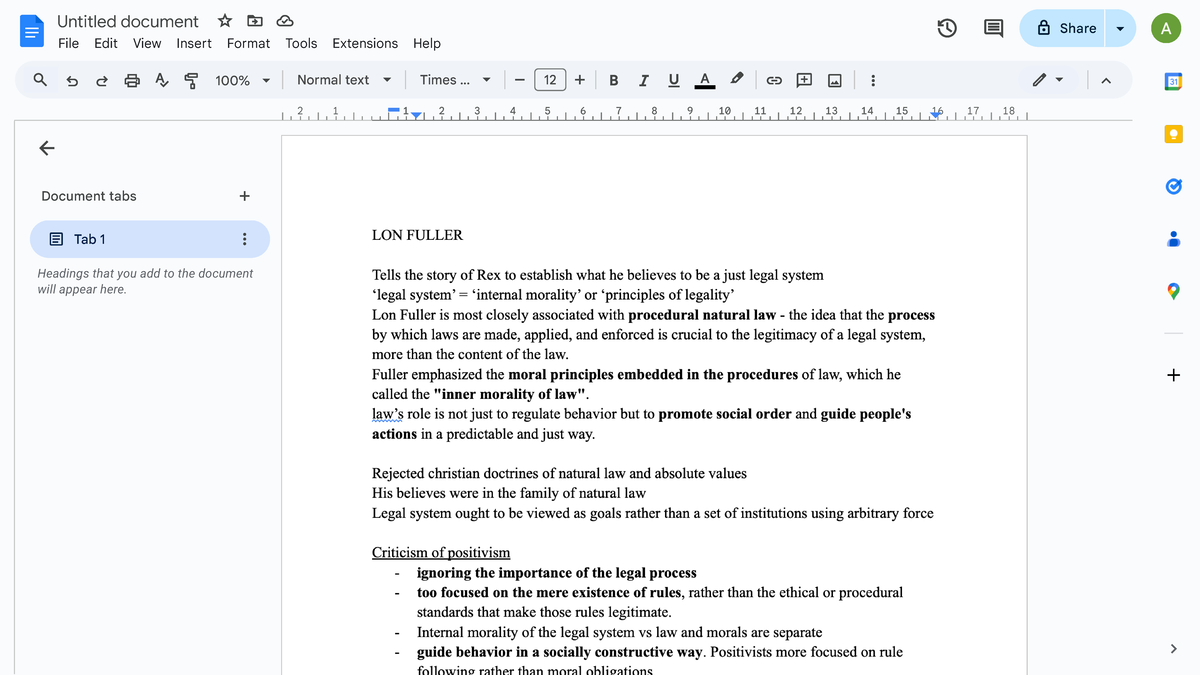Open the Edit menu

[x=106, y=43]
